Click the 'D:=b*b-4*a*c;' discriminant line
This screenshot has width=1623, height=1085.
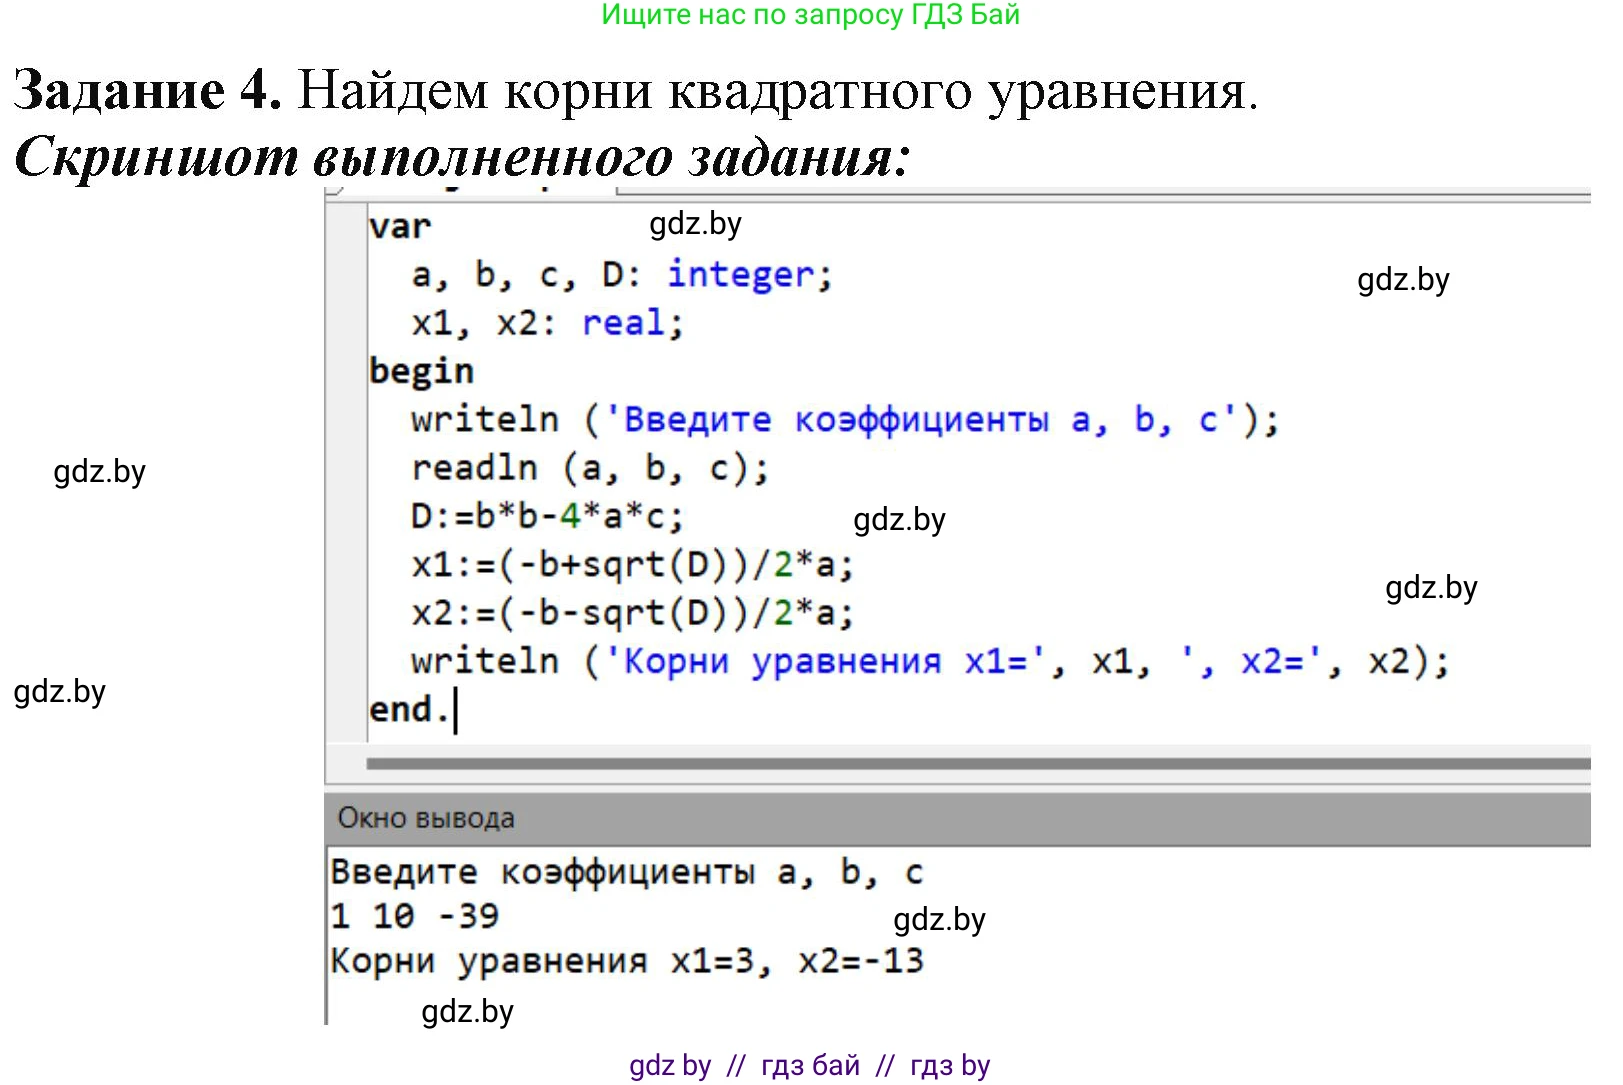(547, 516)
